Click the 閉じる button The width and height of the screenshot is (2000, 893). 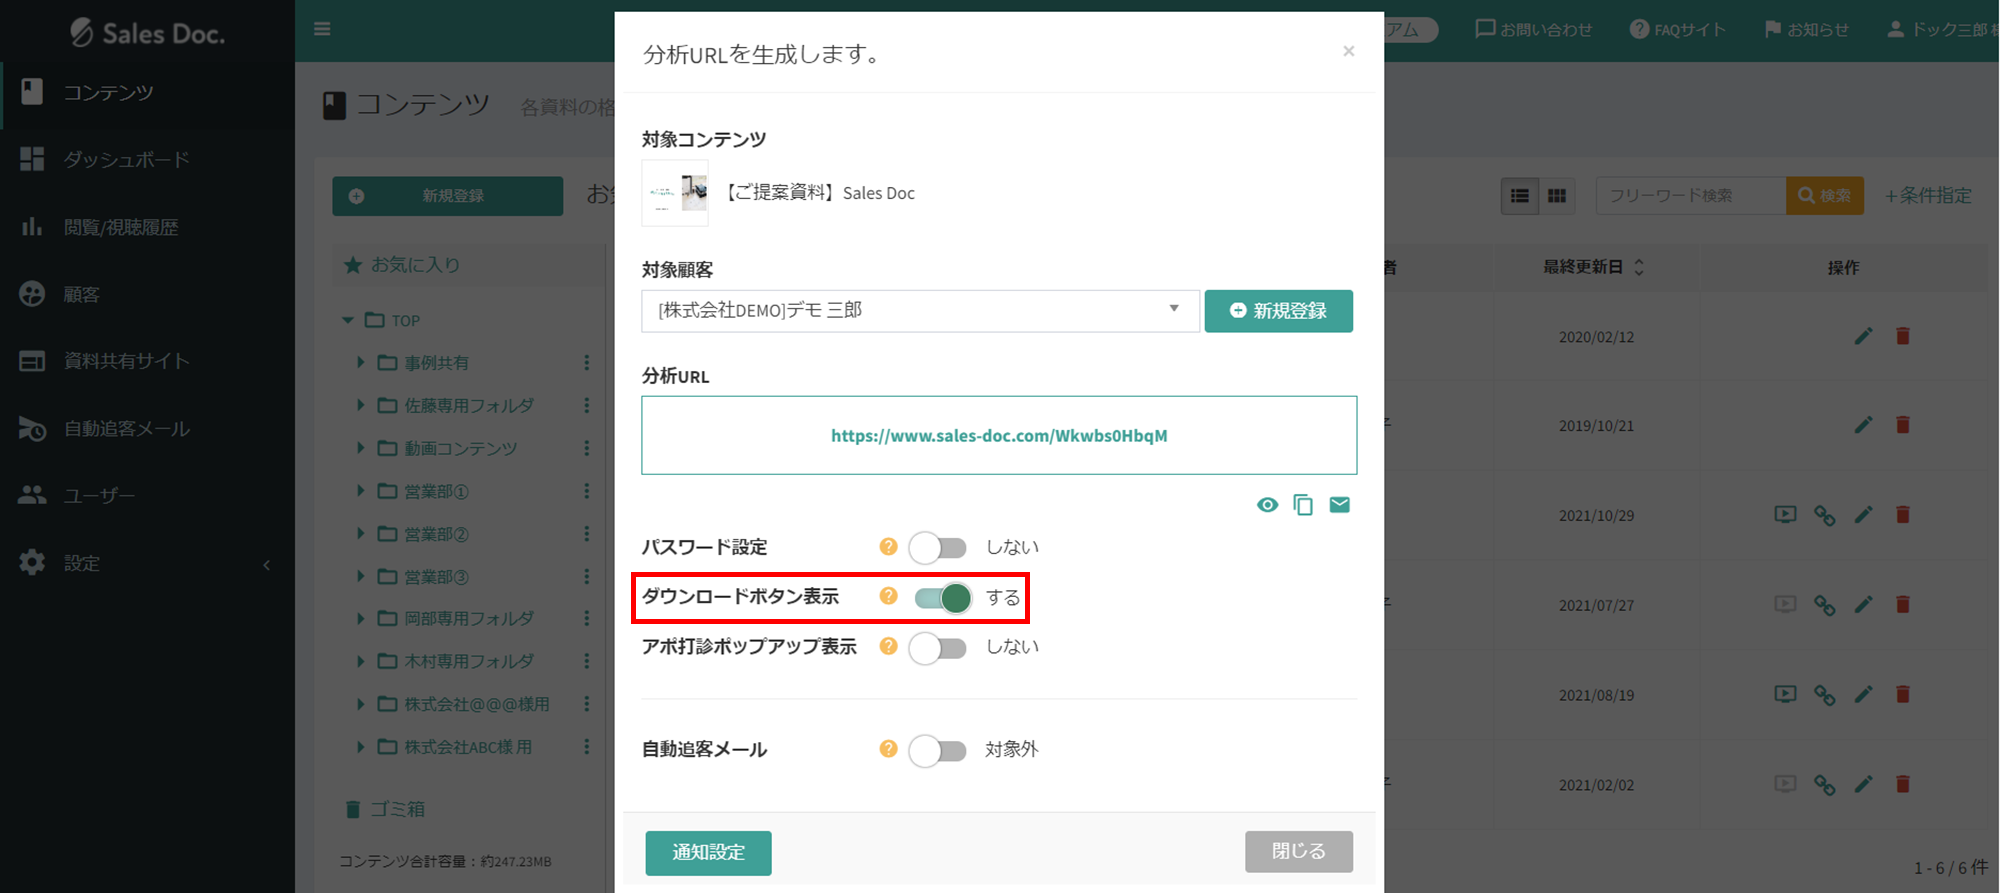point(1299,851)
